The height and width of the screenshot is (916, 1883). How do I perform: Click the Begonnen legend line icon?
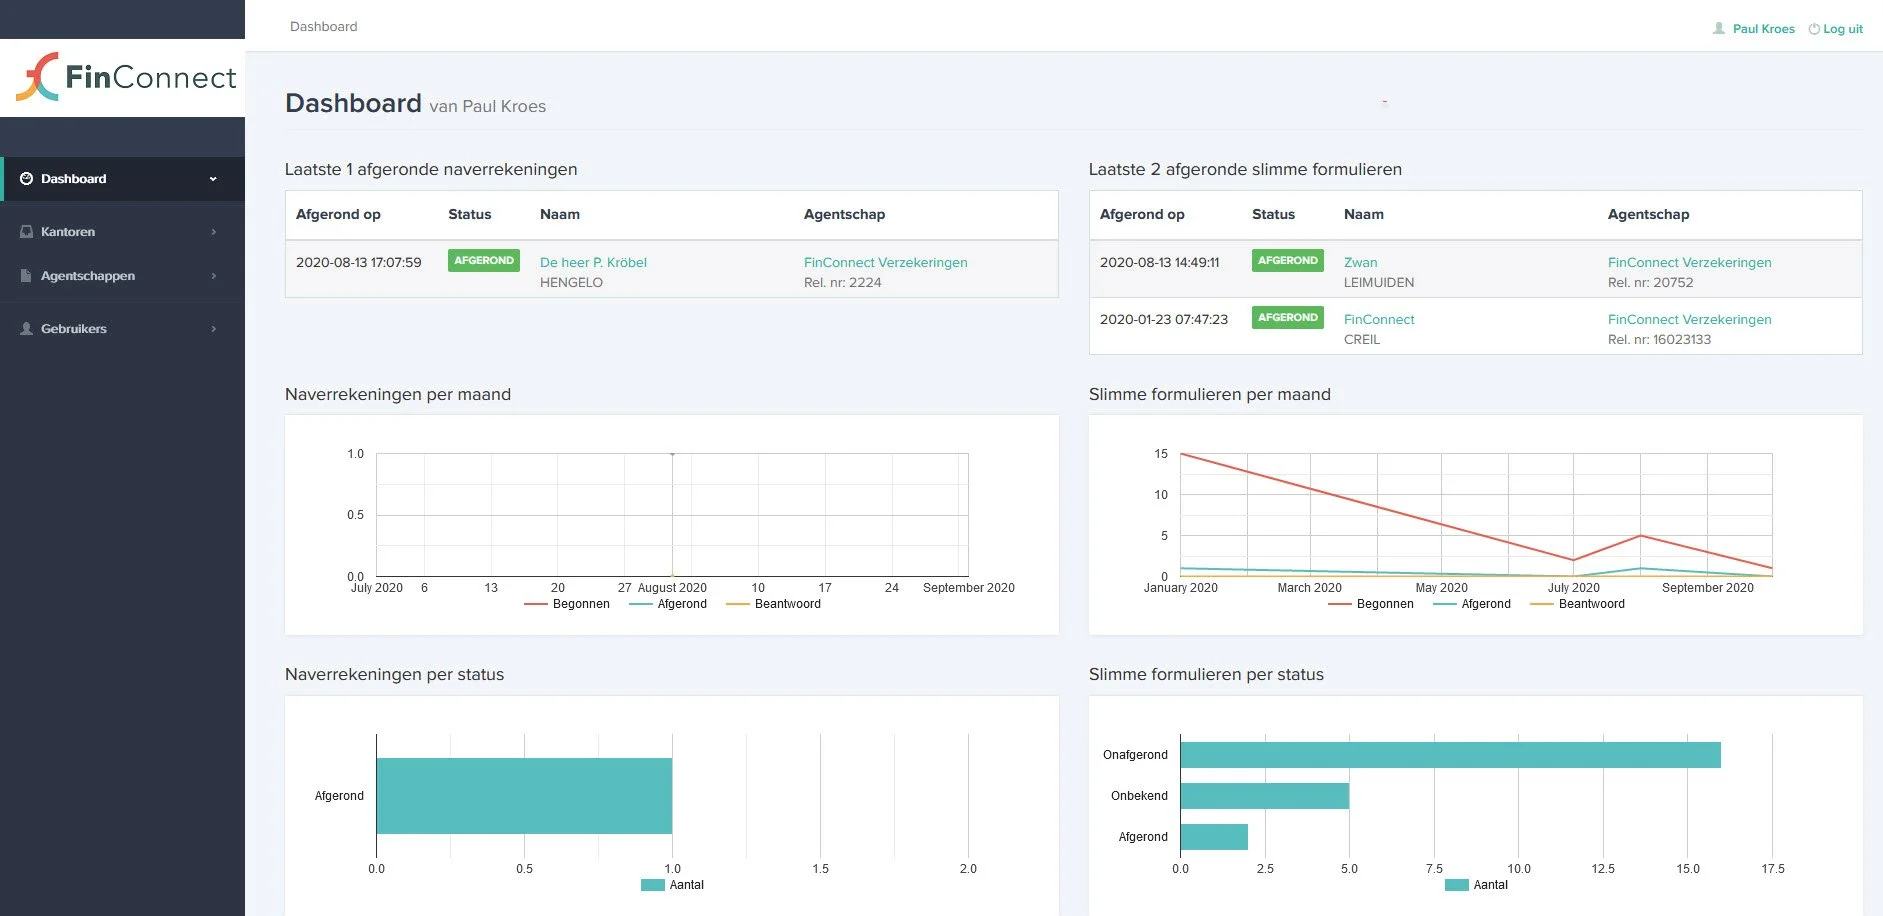(x=533, y=604)
